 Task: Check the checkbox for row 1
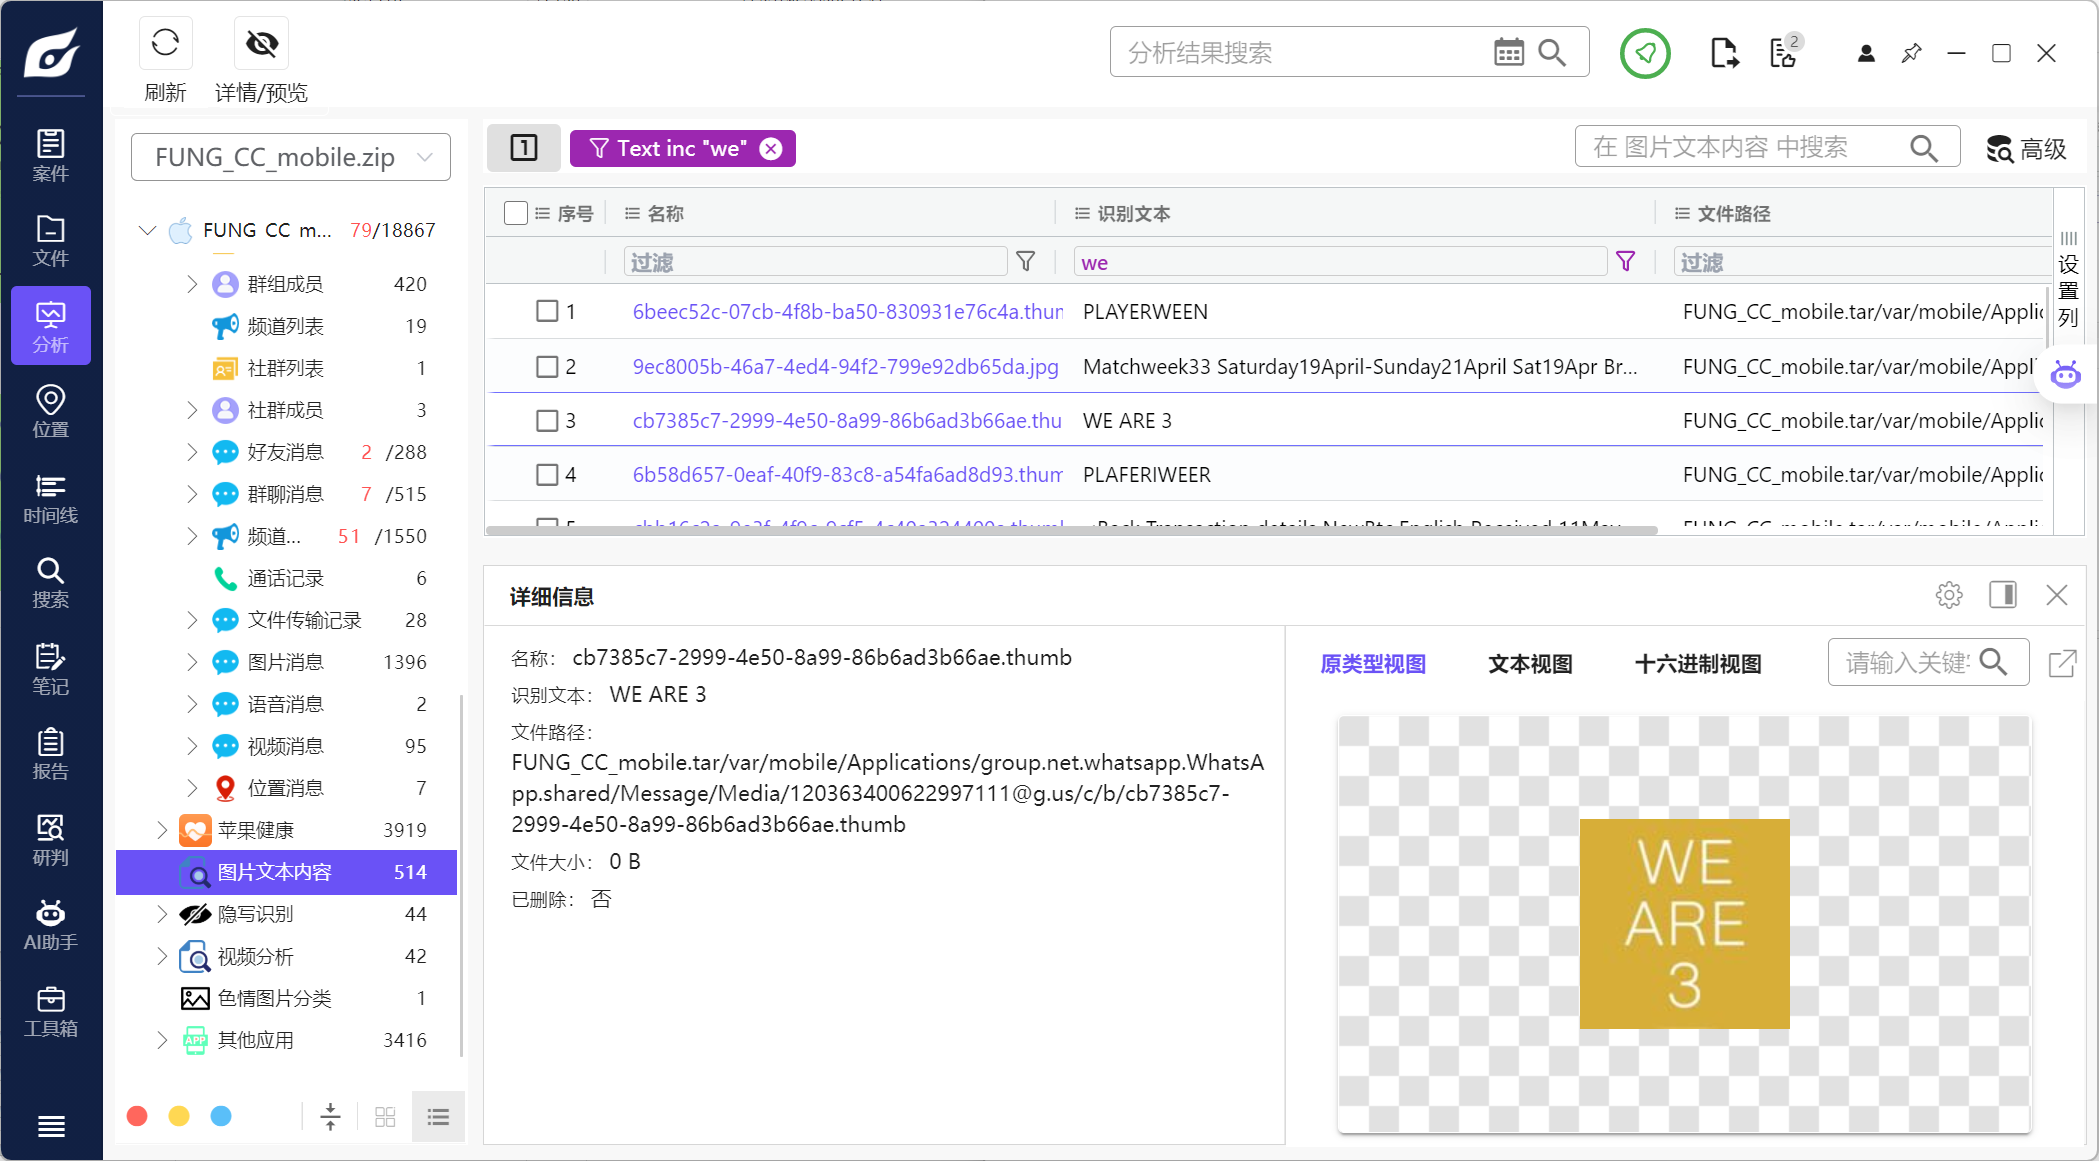click(x=547, y=312)
